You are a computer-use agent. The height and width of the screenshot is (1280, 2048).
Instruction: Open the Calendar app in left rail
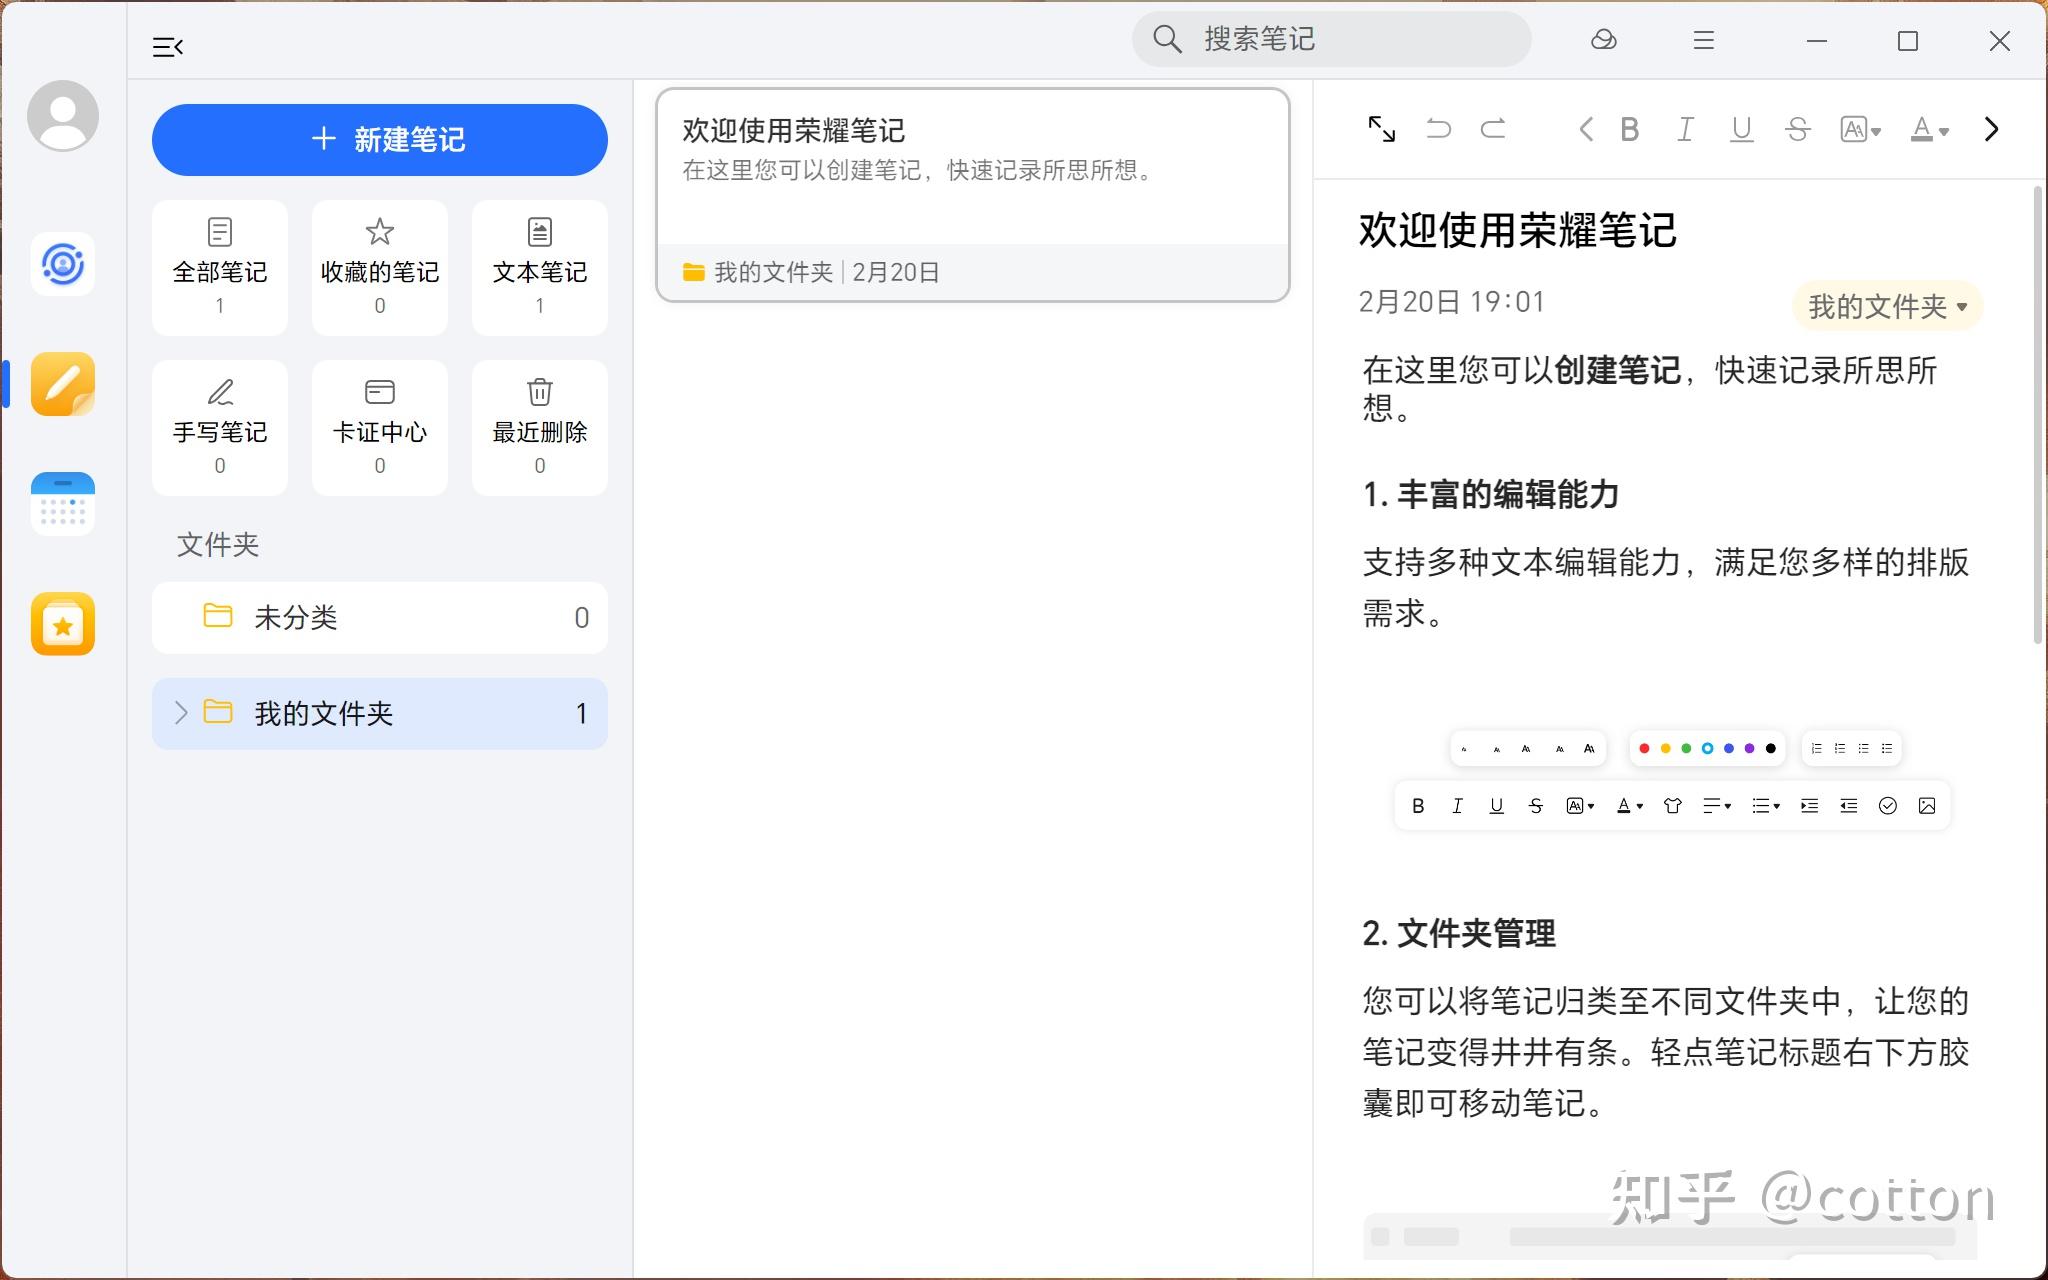pos(63,504)
